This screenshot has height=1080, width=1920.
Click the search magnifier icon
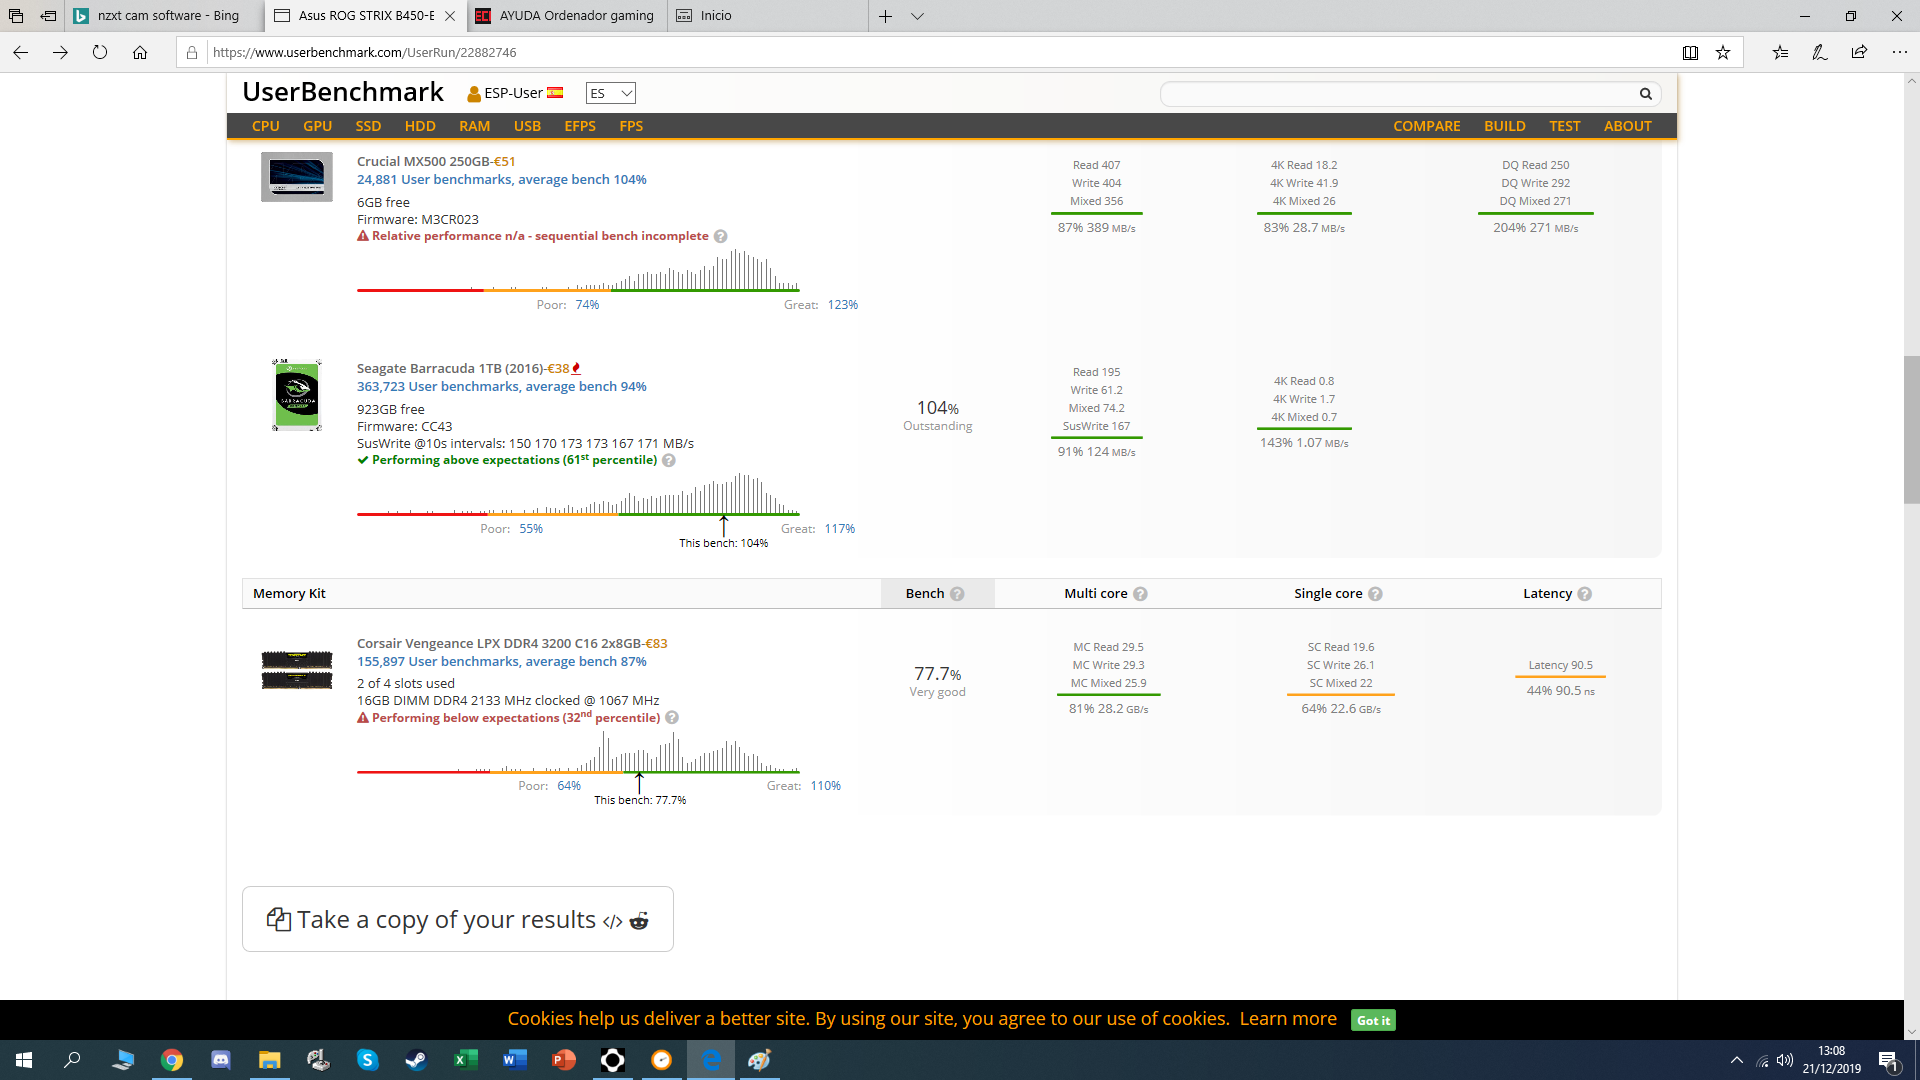tap(1646, 94)
